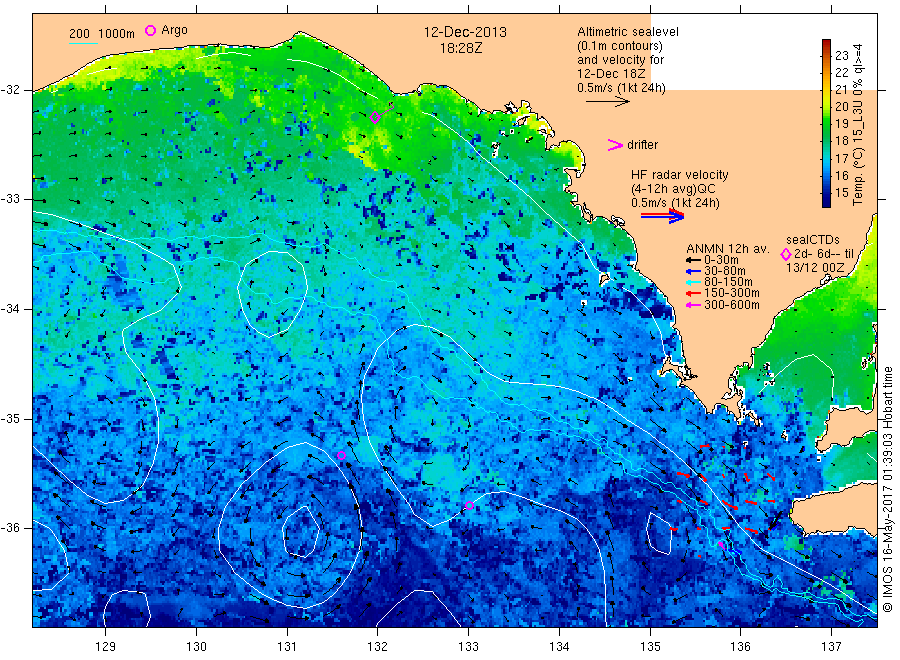Click the temperature color bar
The width and height of the screenshot is (900, 660).
click(x=826, y=123)
